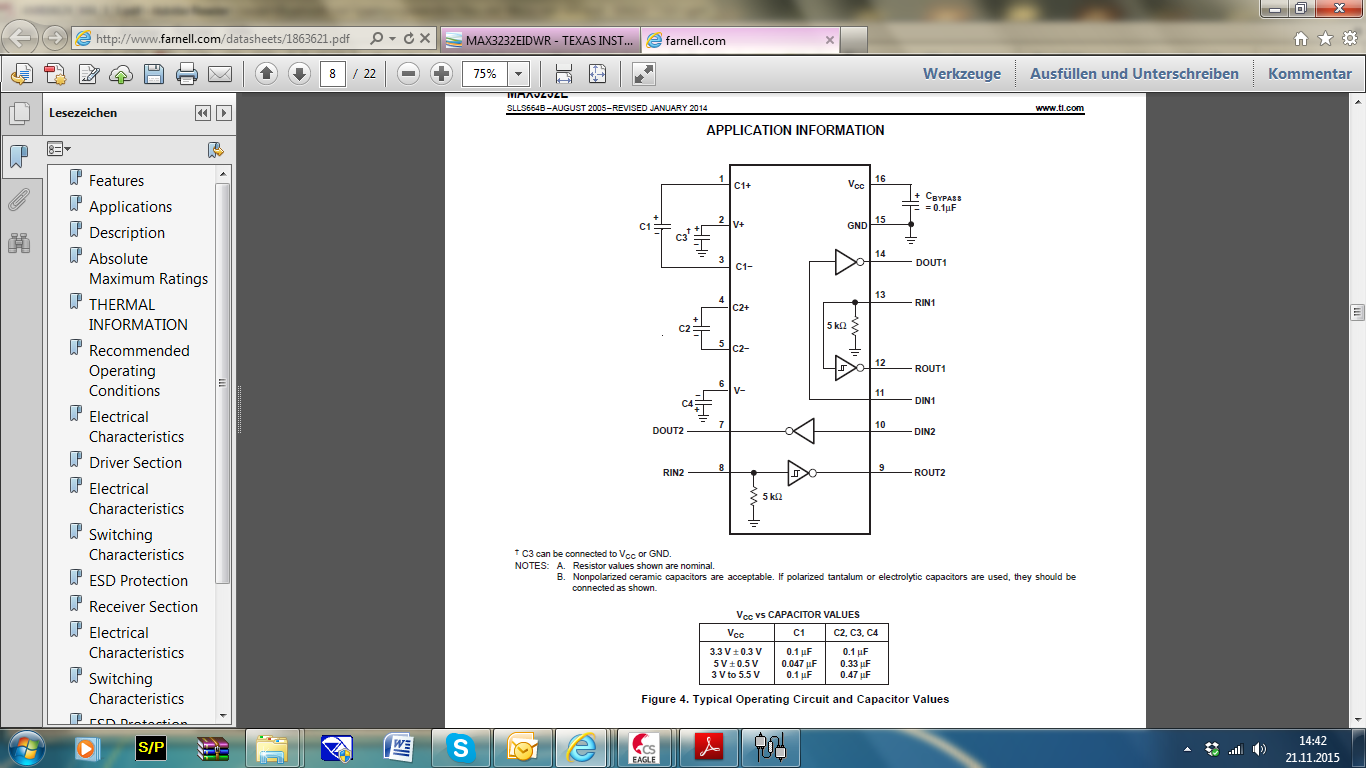Screen dimensions: 1366x768
Task: Open the address bar autocomplete dropdown arrow
Action: click(393, 39)
